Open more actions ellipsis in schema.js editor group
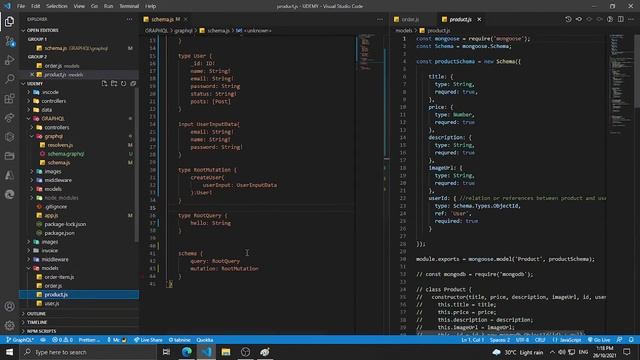 pos(380,19)
